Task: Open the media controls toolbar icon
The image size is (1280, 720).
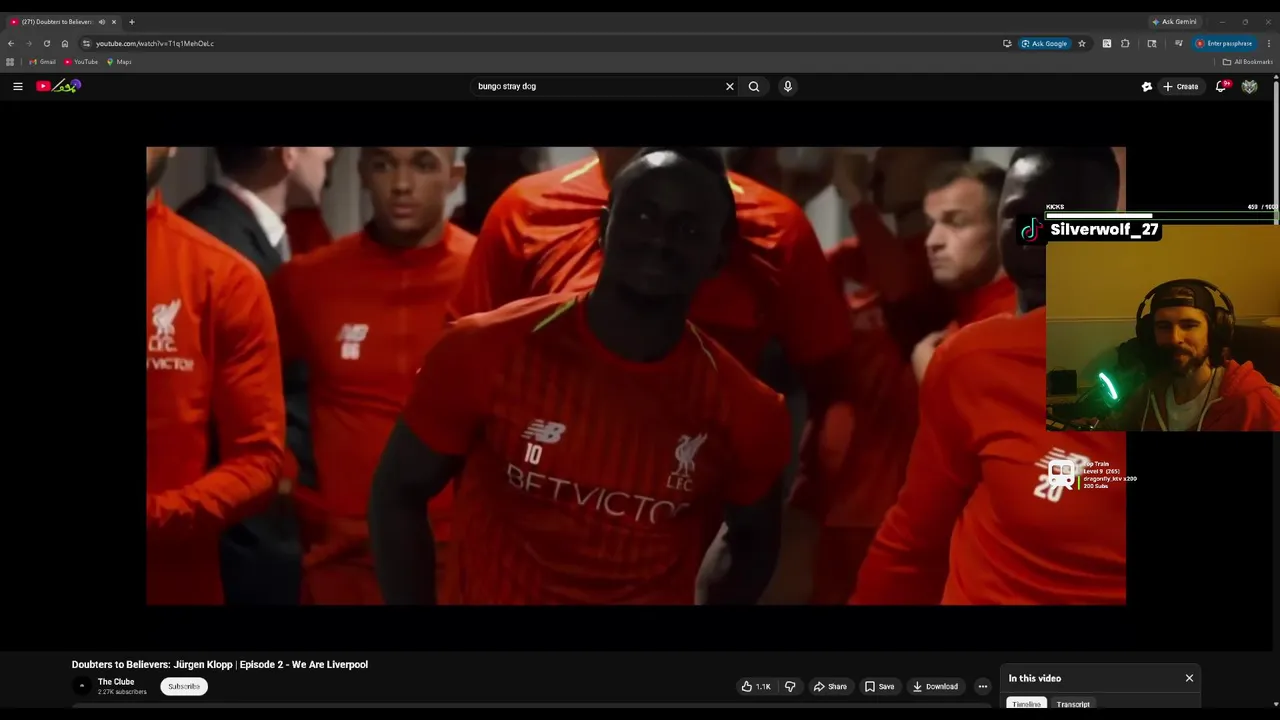Action: point(1179,43)
